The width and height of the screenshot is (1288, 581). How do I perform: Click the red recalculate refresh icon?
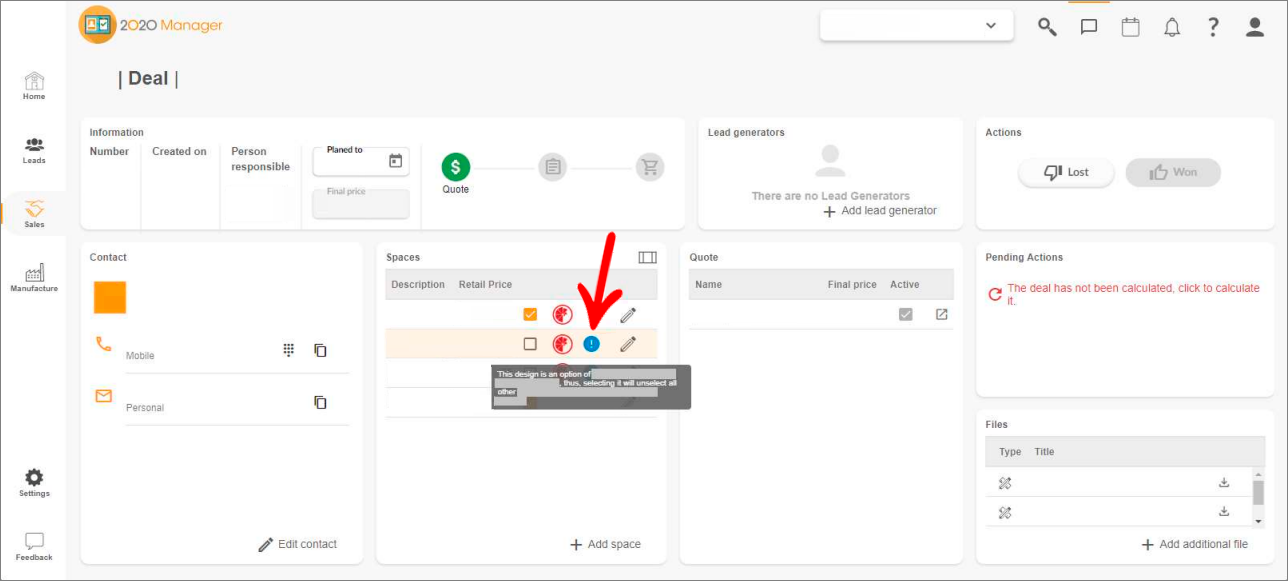[994, 294]
